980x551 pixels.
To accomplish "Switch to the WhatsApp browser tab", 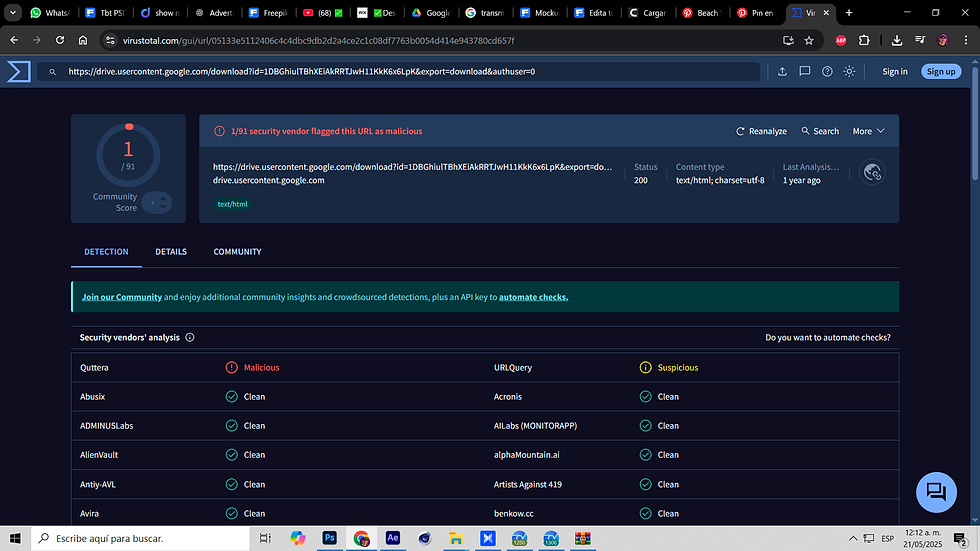I will (50, 12).
